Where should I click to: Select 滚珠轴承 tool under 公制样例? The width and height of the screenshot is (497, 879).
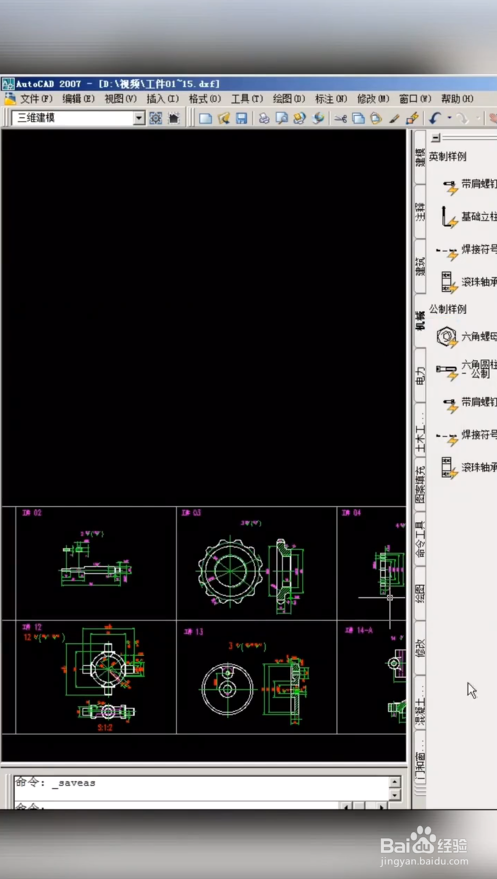coord(468,468)
